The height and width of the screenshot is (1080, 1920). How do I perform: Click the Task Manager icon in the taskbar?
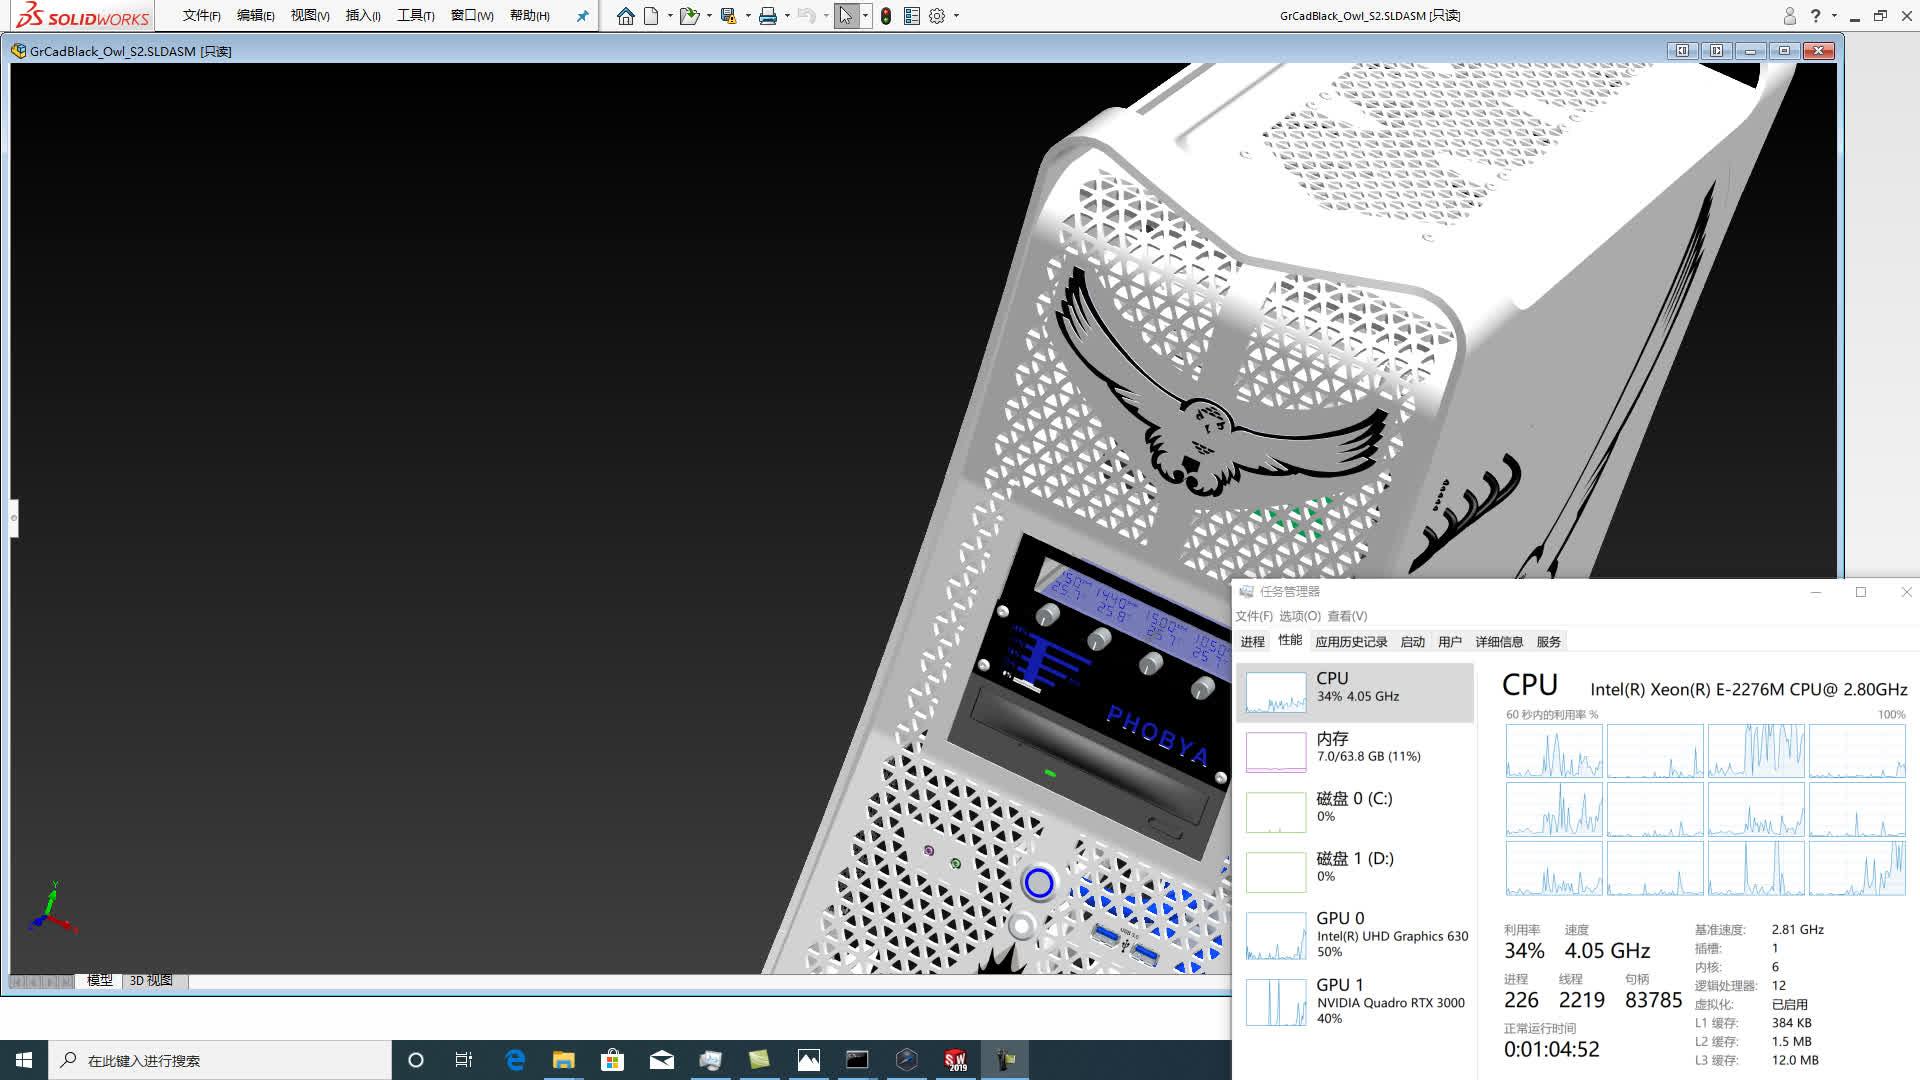pos(1004,1059)
